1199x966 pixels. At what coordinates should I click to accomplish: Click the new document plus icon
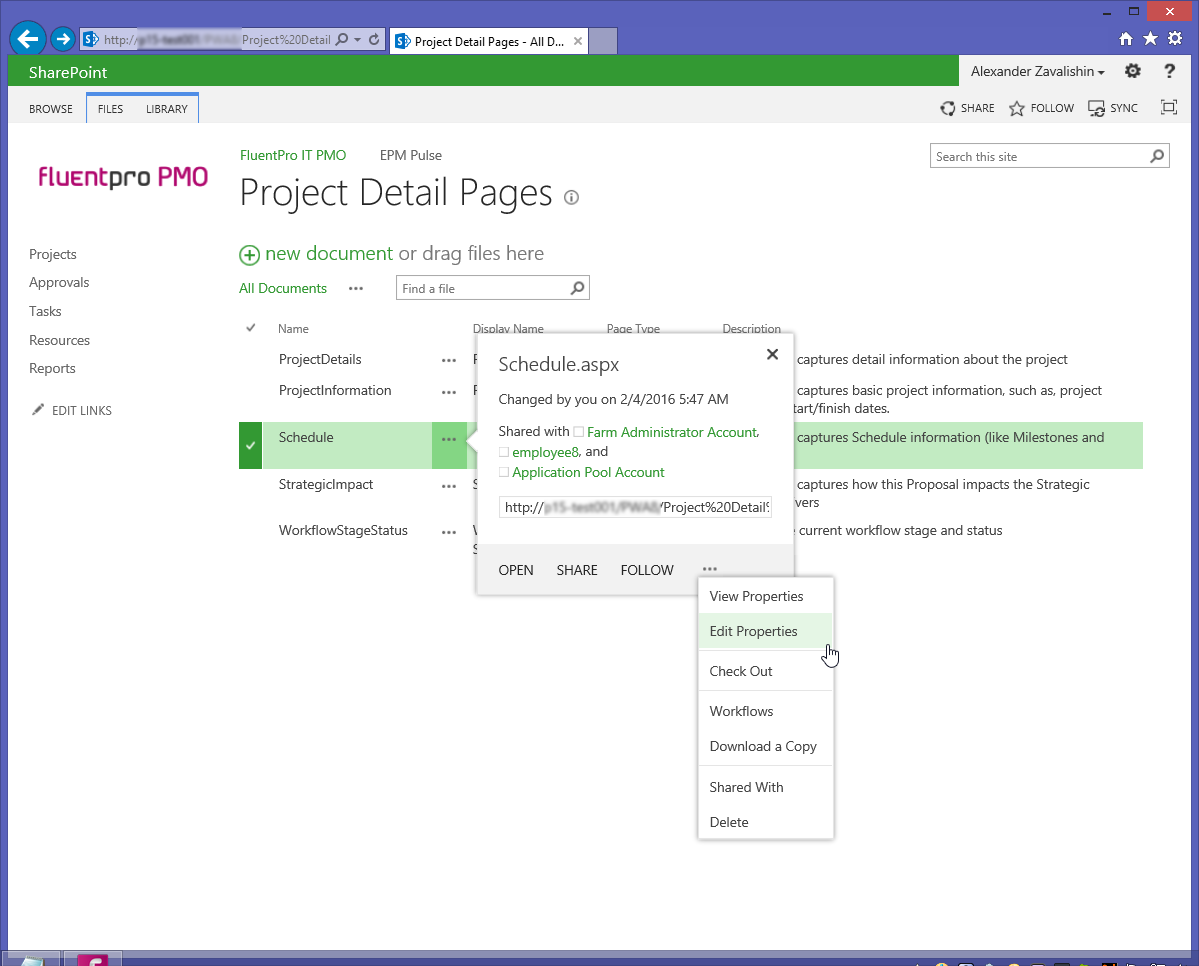pyautogui.click(x=249, y=255)
